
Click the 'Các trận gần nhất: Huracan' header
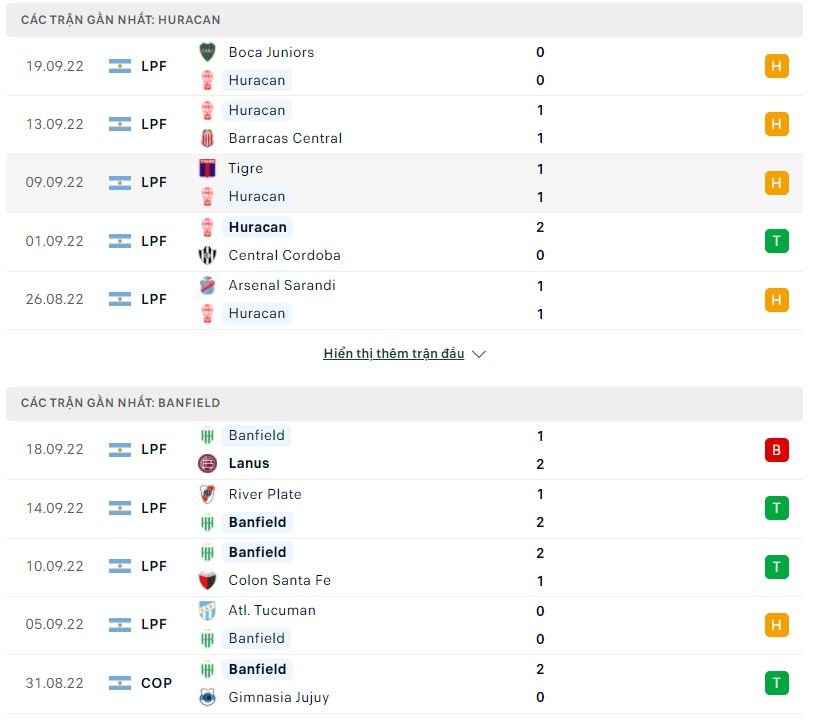click(121, 20)
